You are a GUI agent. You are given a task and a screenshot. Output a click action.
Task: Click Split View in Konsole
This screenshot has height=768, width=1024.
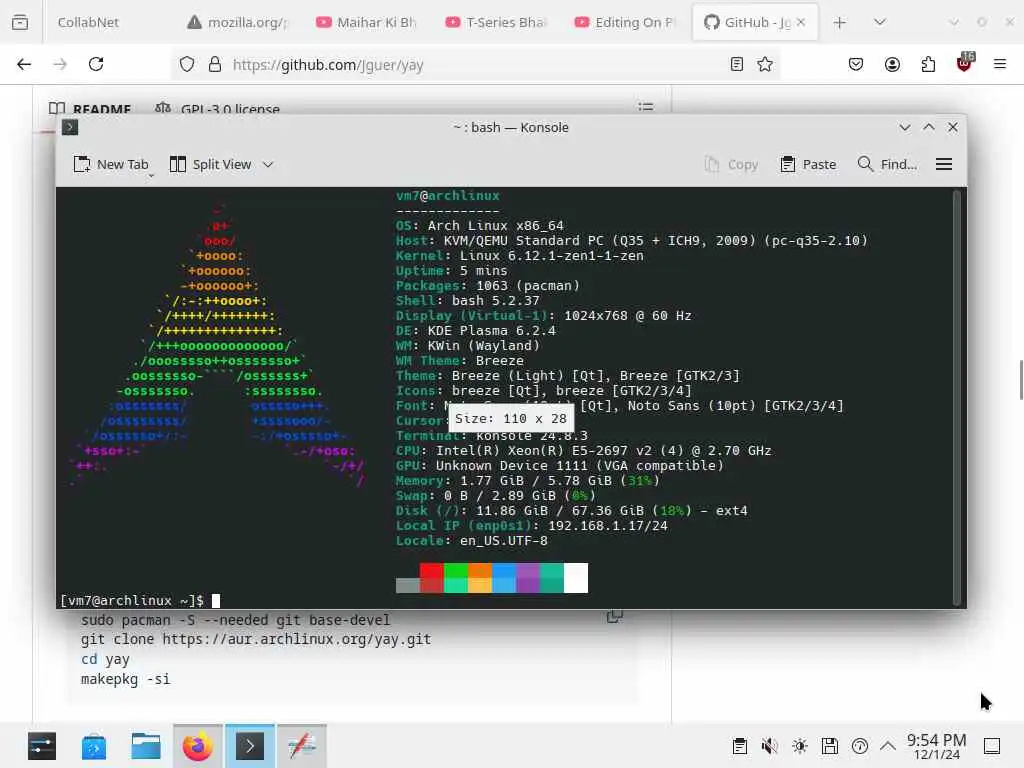pyautogui.click(x=210, y=165)
